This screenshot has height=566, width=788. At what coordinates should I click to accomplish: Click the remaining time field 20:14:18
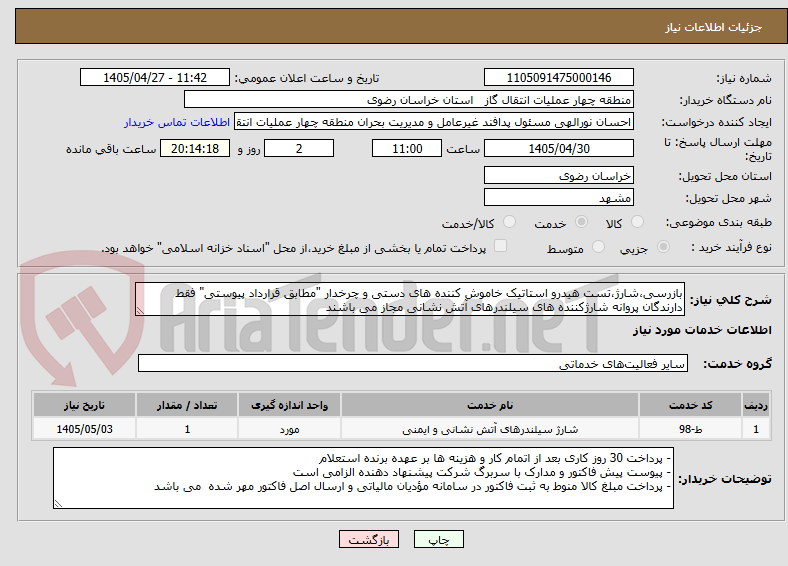point(195,148)
